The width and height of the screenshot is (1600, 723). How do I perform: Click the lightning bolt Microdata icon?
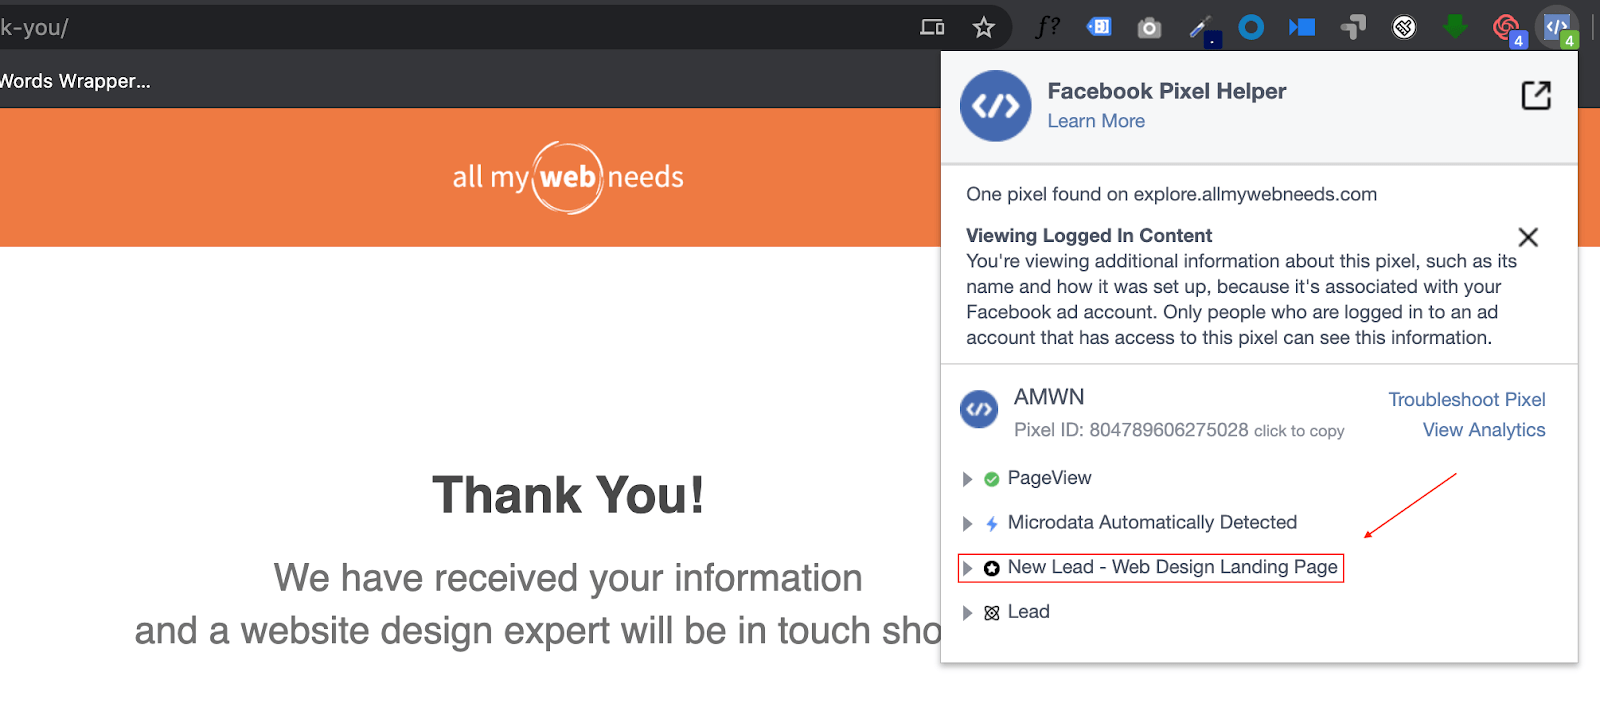pos(992,523)
